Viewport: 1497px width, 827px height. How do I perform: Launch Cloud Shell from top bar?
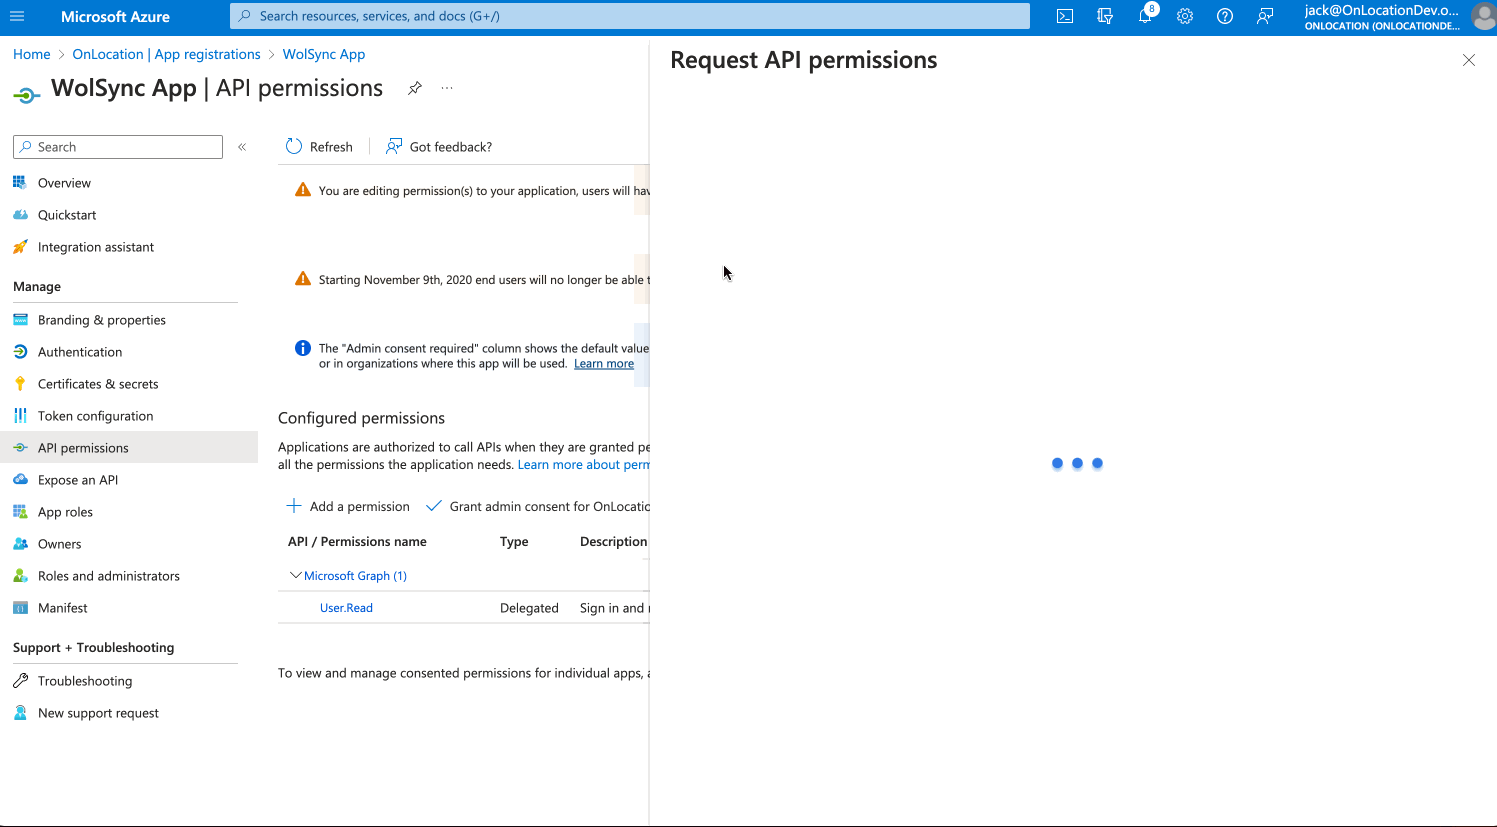click(1065, 16)
